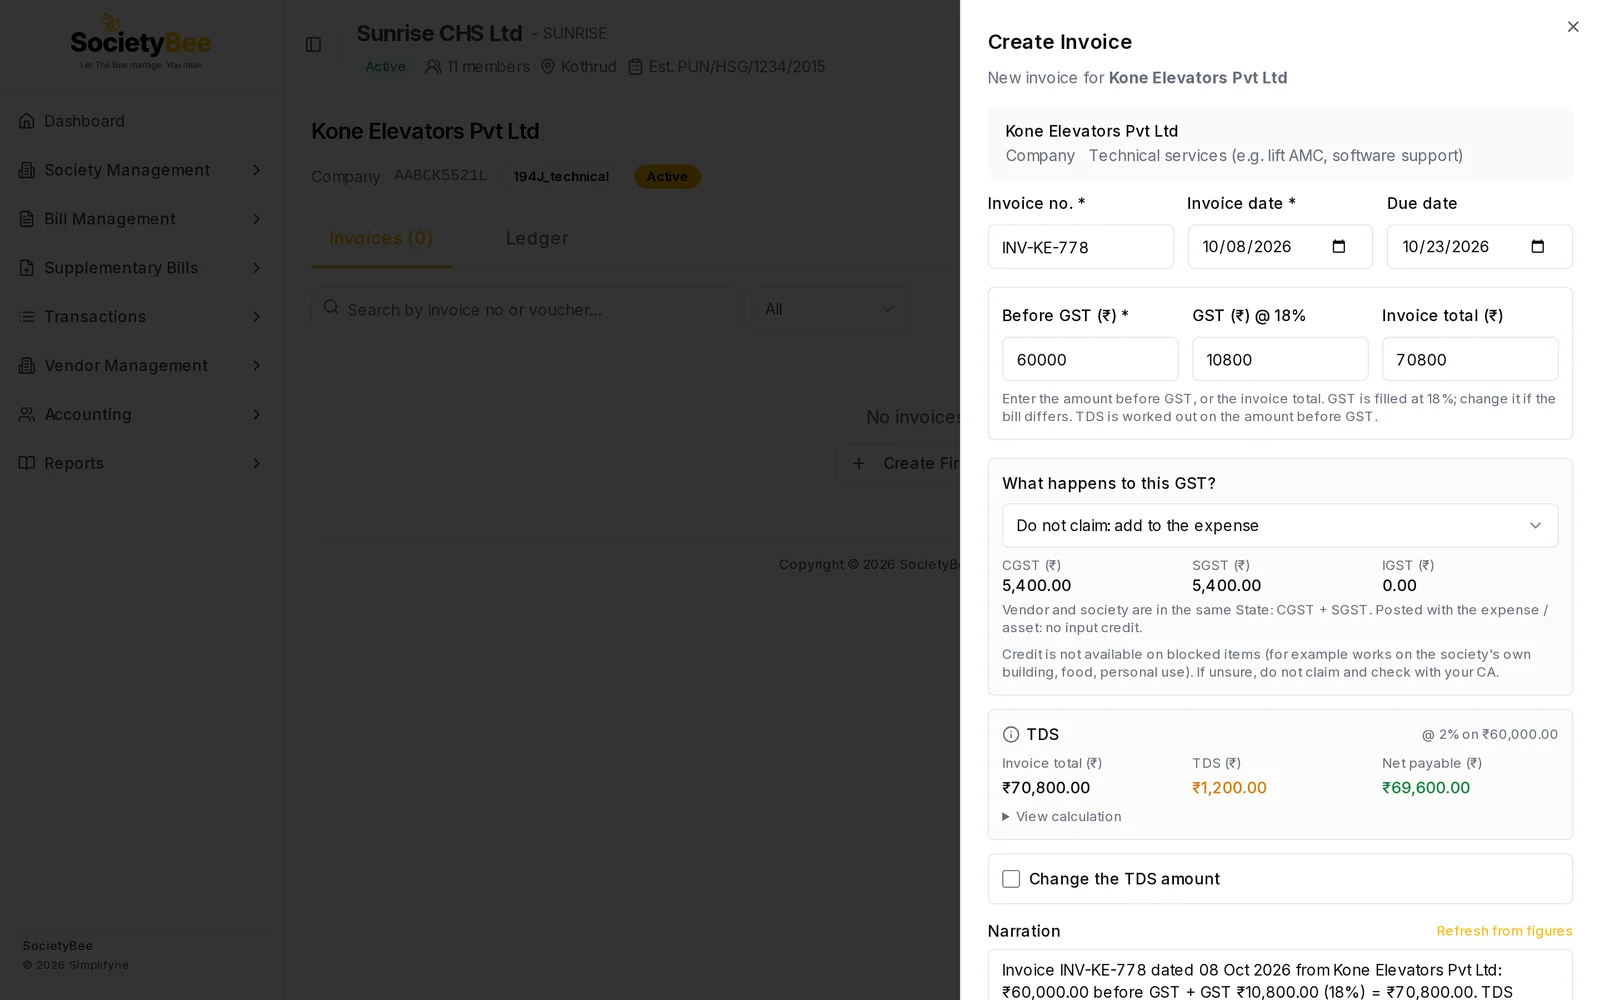Viewport: 1600px width, 1000px height.
Task: Open Transactions in sidebar
Action: (140, 317)
